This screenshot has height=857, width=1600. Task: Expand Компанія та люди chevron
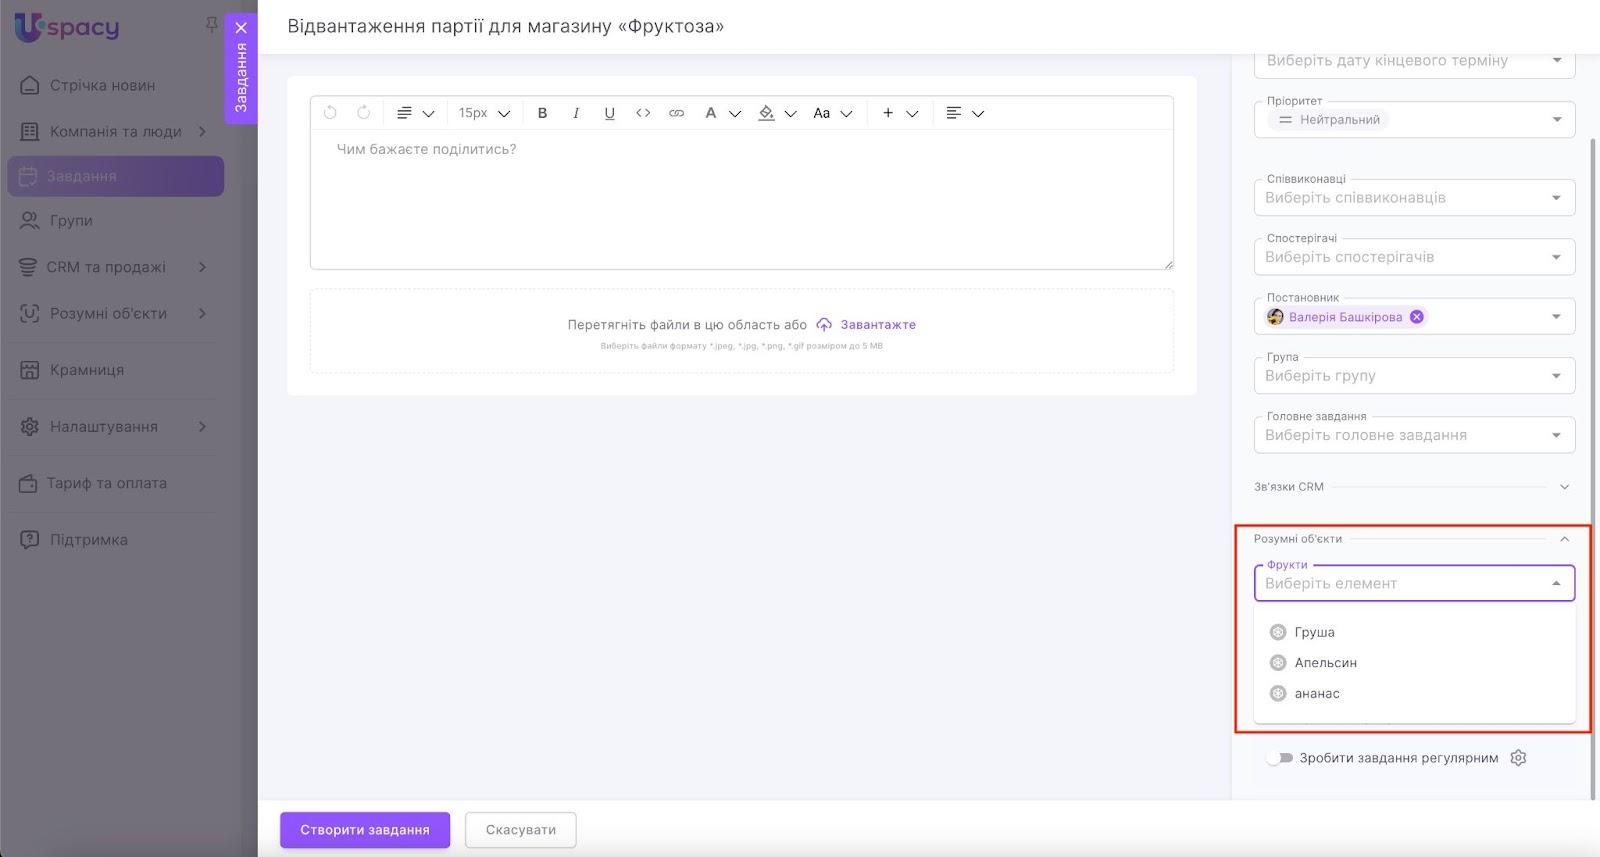(202, 131)
